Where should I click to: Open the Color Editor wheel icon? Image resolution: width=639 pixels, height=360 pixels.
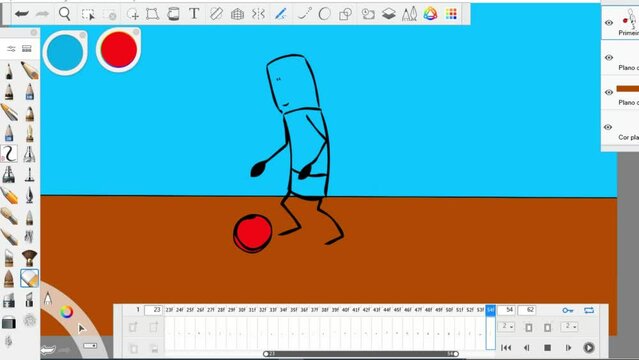coord(430,14)
